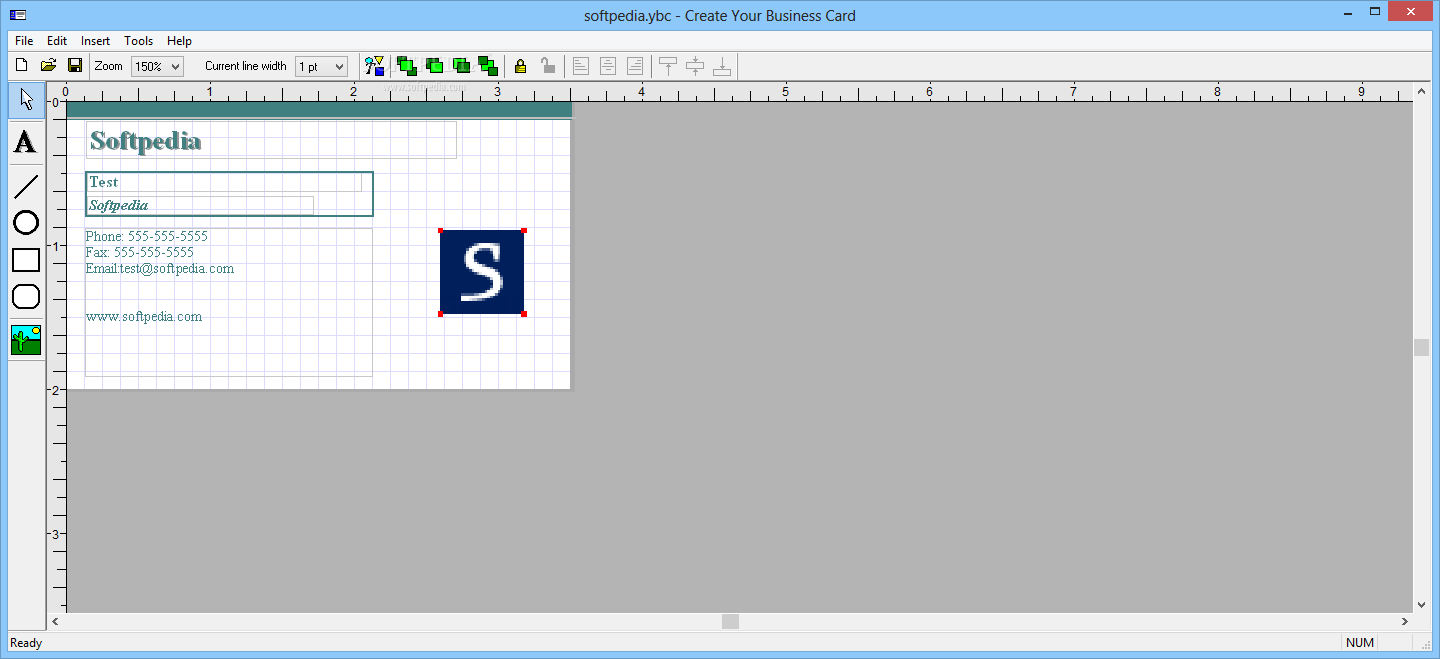Click the vertical scrollbar up arrow
Image resolution: width=1440 pixels, height=659 pixels.
tap(1421, 92)
